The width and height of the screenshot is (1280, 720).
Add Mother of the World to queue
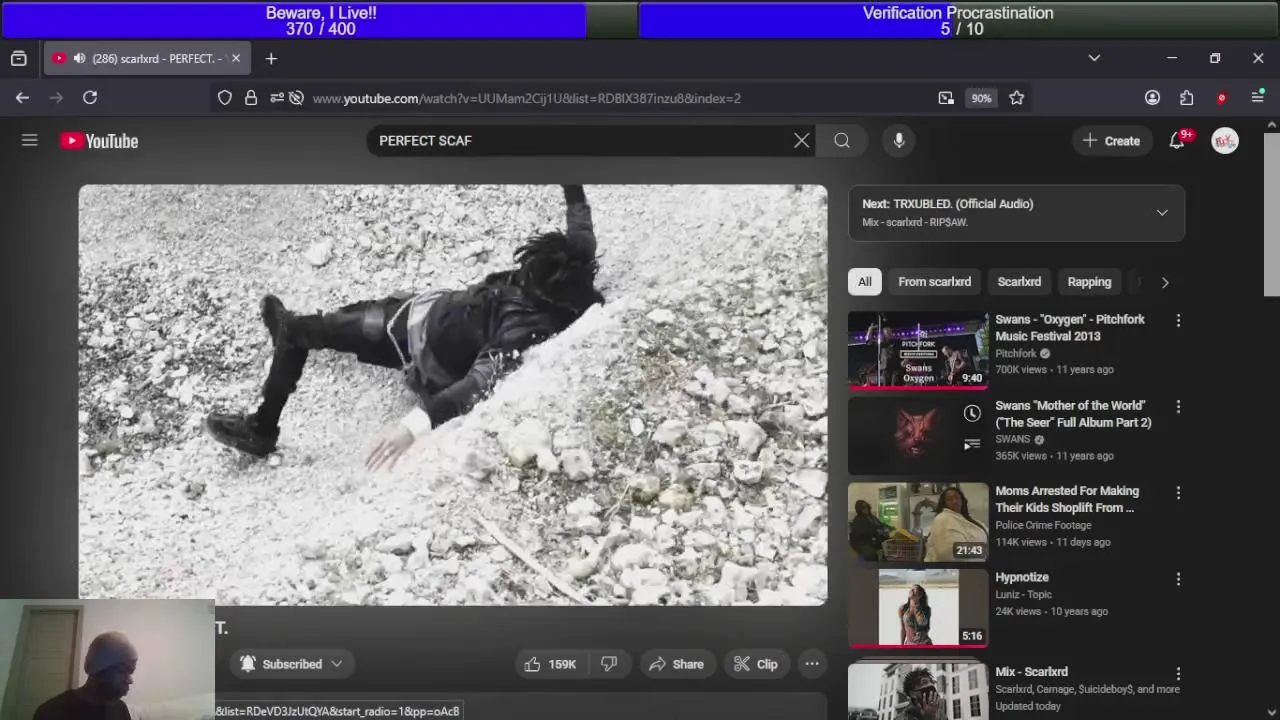(x=972, y=444)
